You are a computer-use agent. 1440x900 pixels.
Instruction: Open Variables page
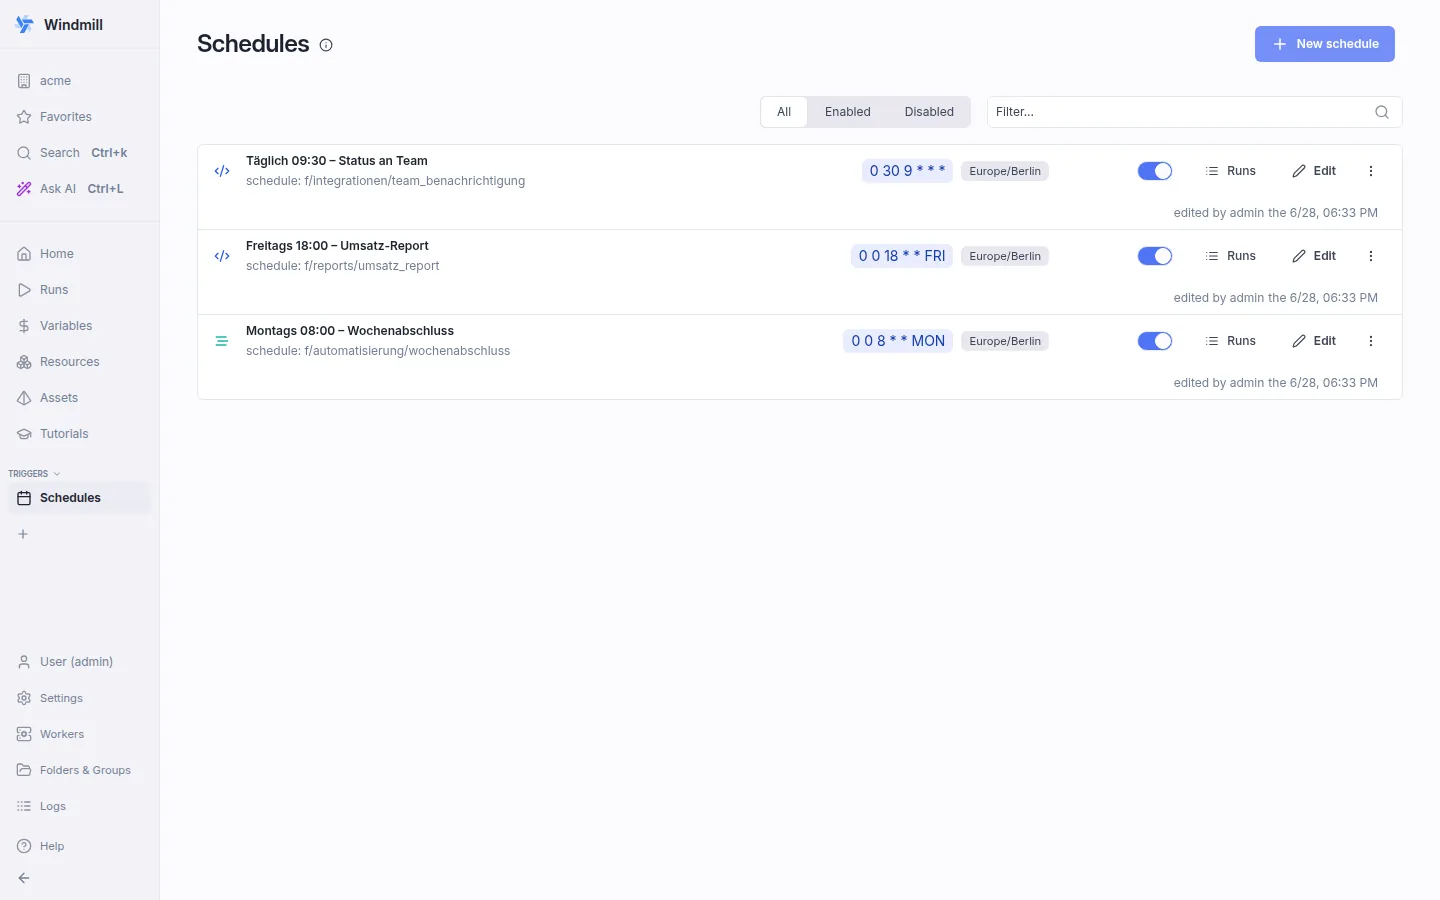[x=80, y=326]
